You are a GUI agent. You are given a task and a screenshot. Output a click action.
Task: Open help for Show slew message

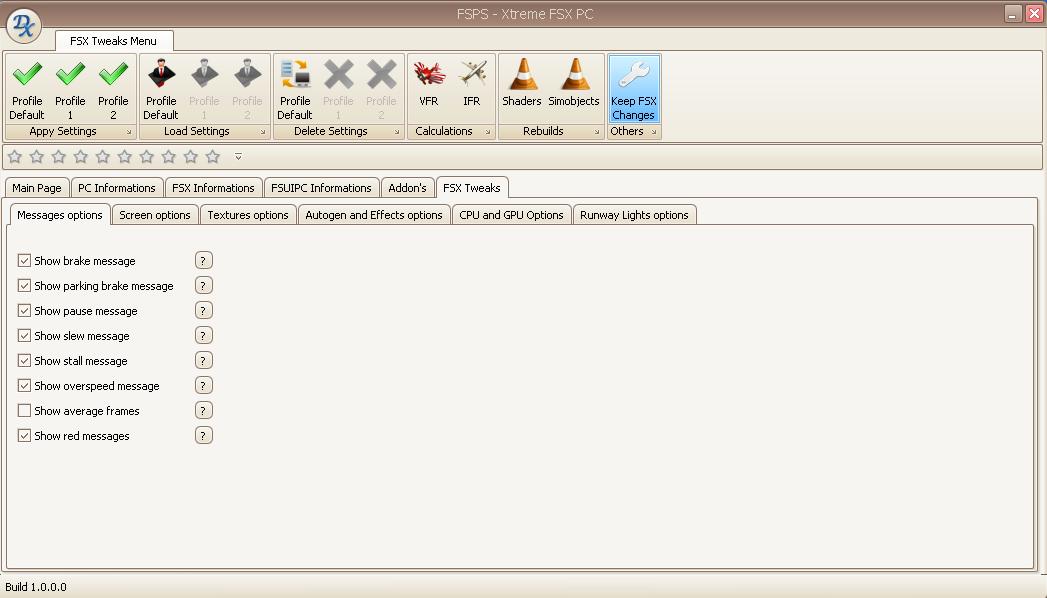204,336
